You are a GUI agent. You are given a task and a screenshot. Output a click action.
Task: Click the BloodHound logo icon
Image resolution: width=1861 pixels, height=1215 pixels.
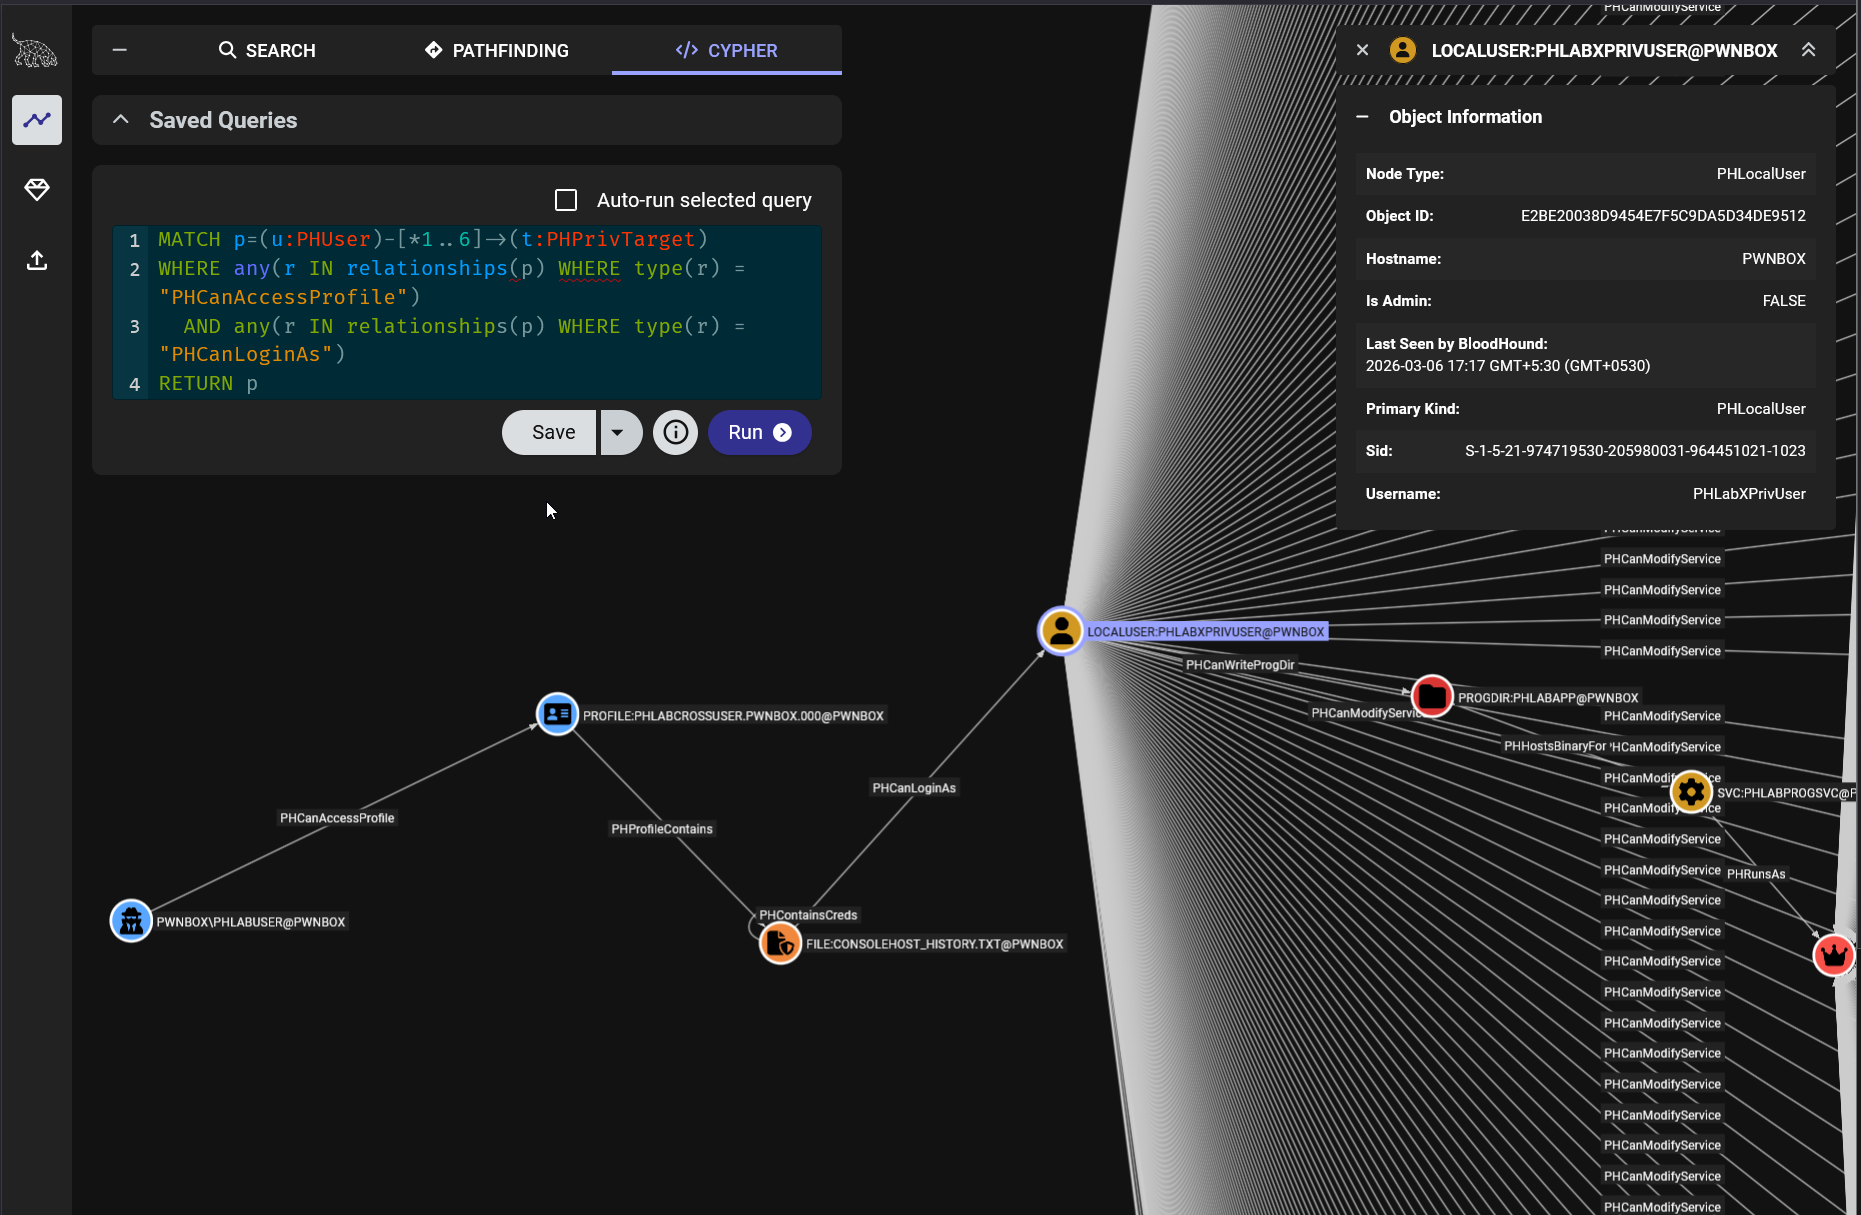coord(35,51)
